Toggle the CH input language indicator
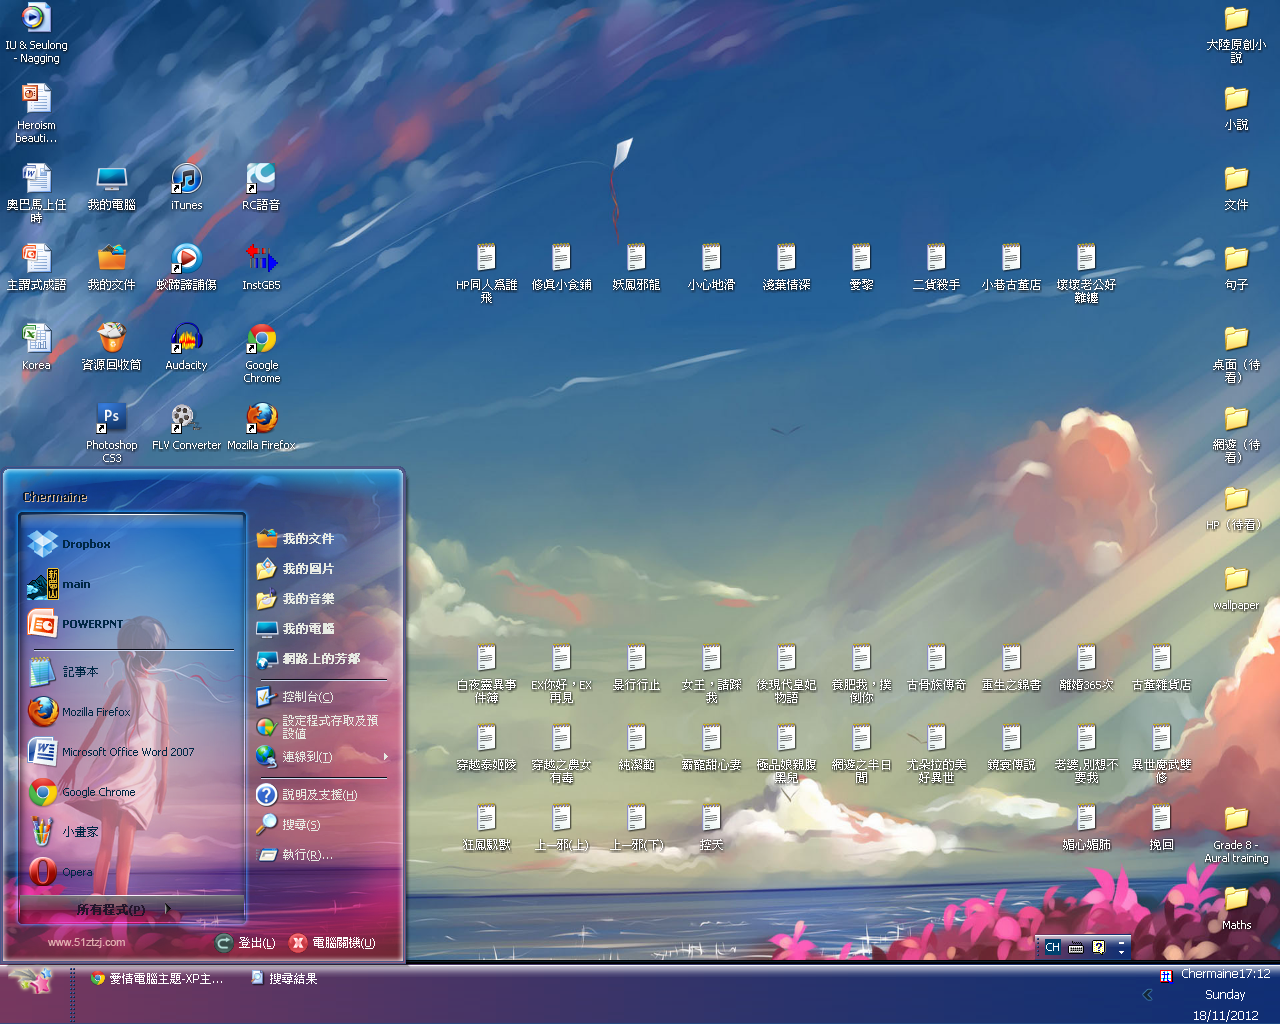The image size is (1280, 1024). [1052, 947]
